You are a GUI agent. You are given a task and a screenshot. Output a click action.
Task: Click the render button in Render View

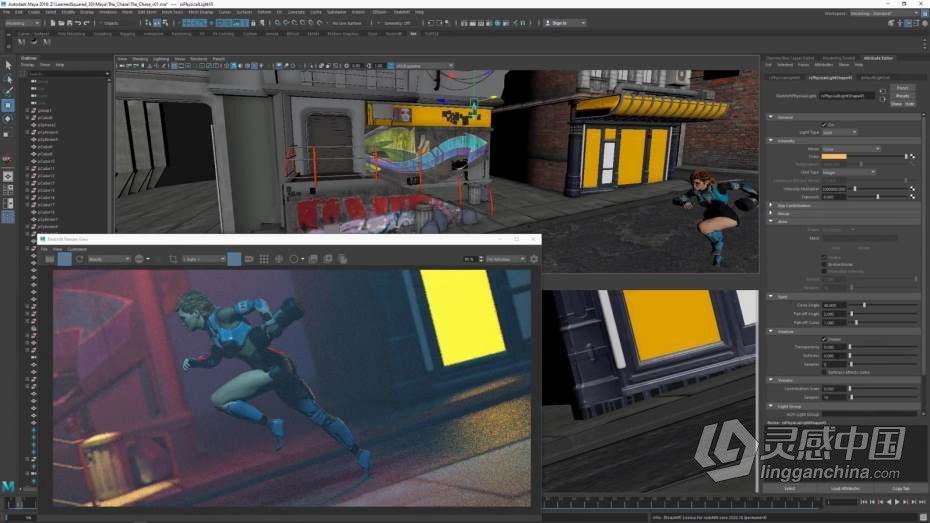[x=50, y=259]
